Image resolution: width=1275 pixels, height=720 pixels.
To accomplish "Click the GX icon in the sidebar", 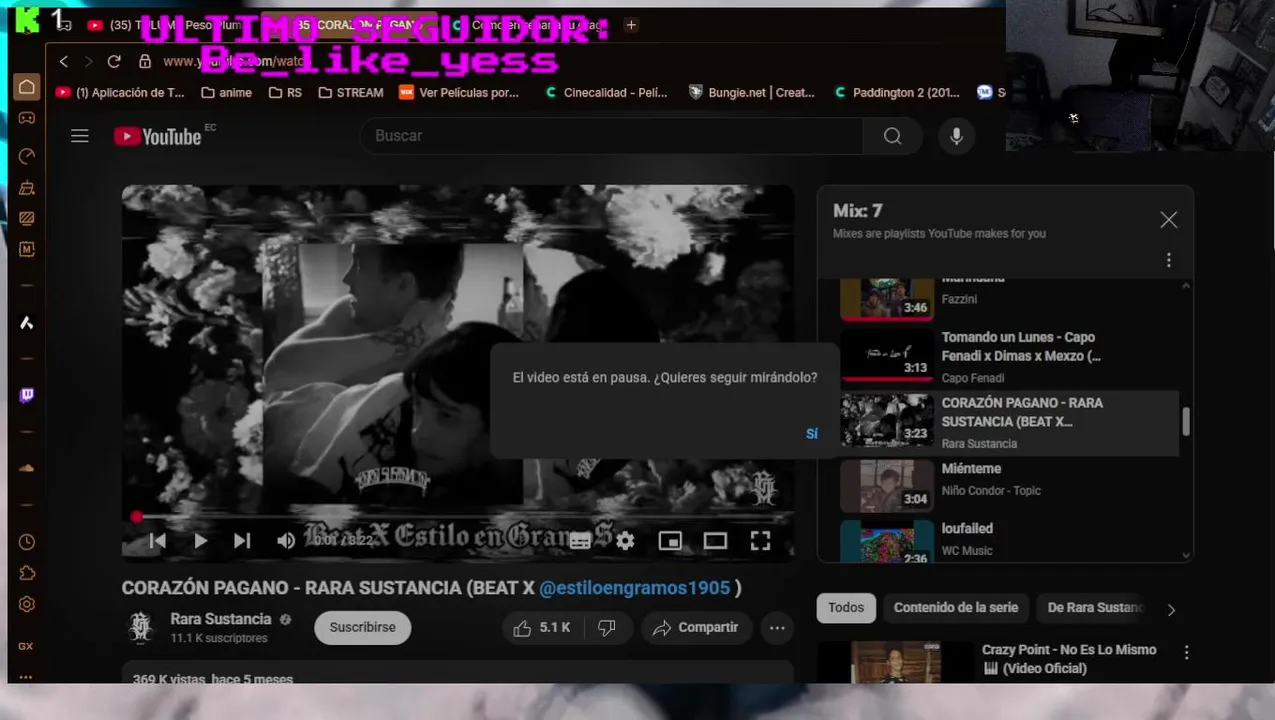I will point(27,646).
